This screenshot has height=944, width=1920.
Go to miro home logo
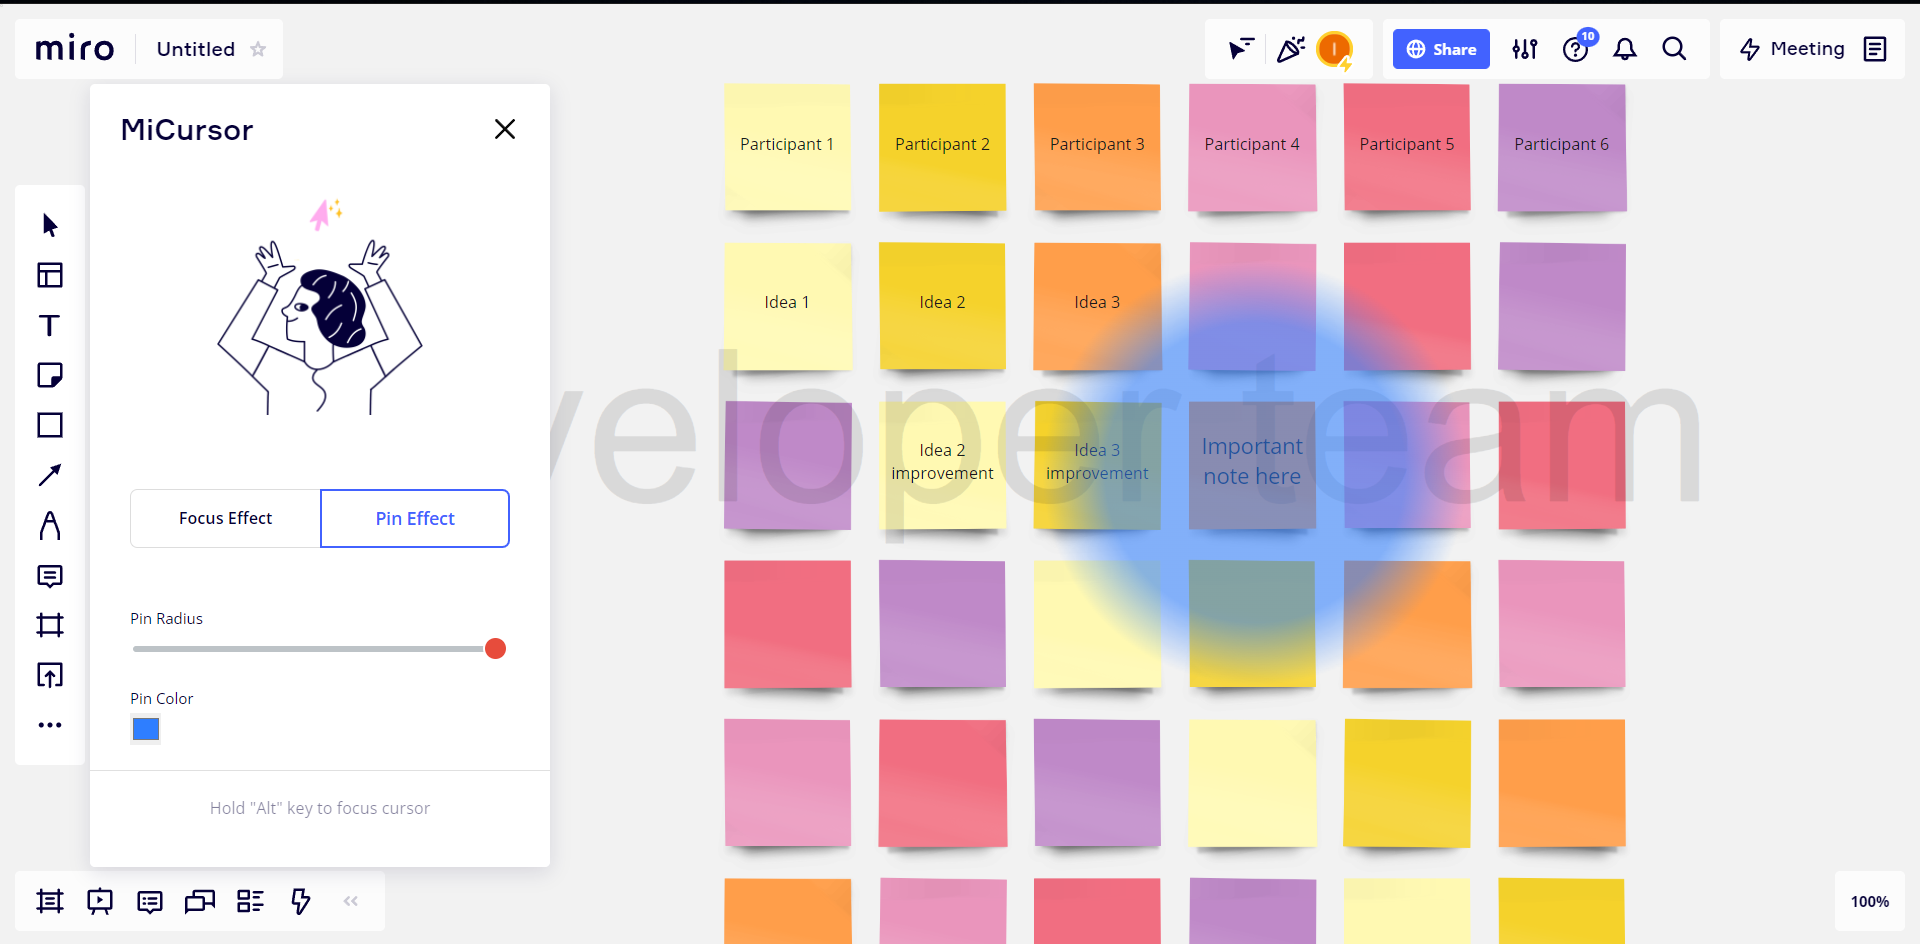75,49
